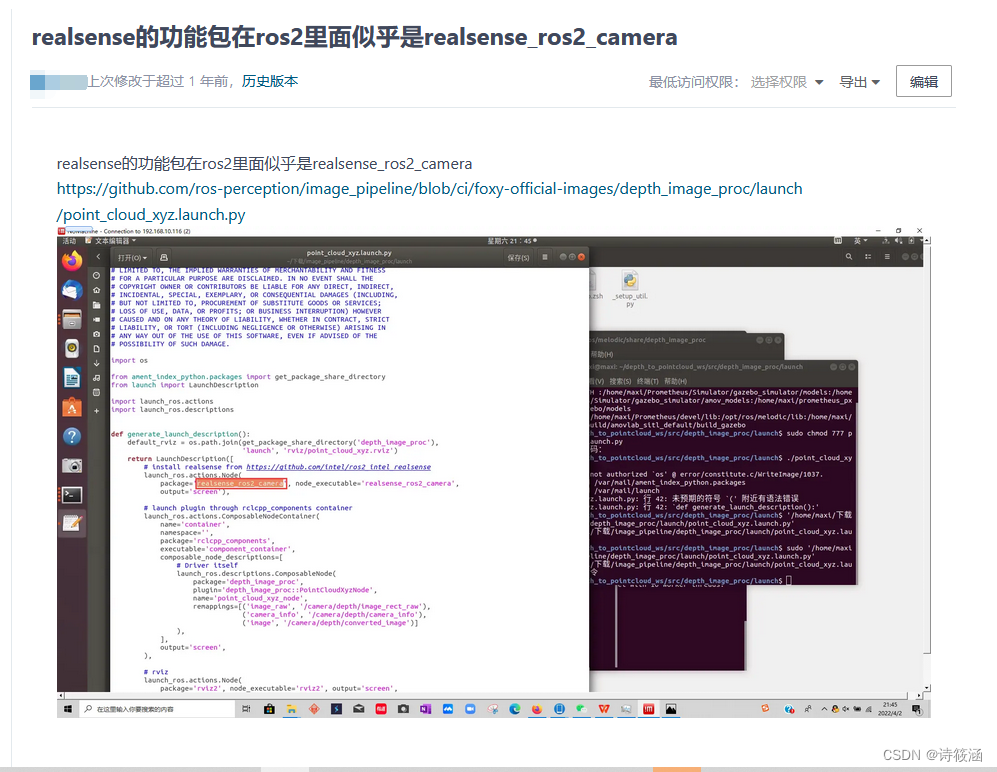Image resolution: width=997 pixels, height=772 pixels.
Task: Open the 历史版本 link
Action: (x=270, y=81)
